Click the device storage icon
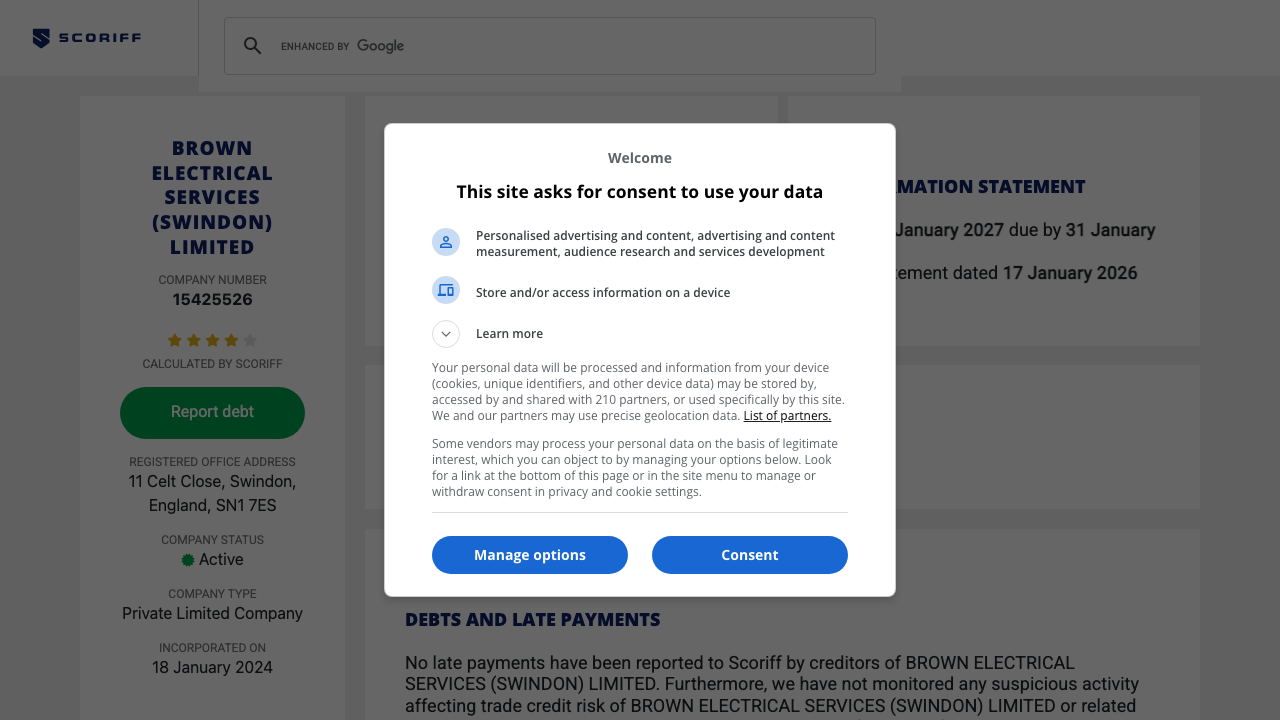Screen dimensions: 1280x720 (x=446, y=291)
